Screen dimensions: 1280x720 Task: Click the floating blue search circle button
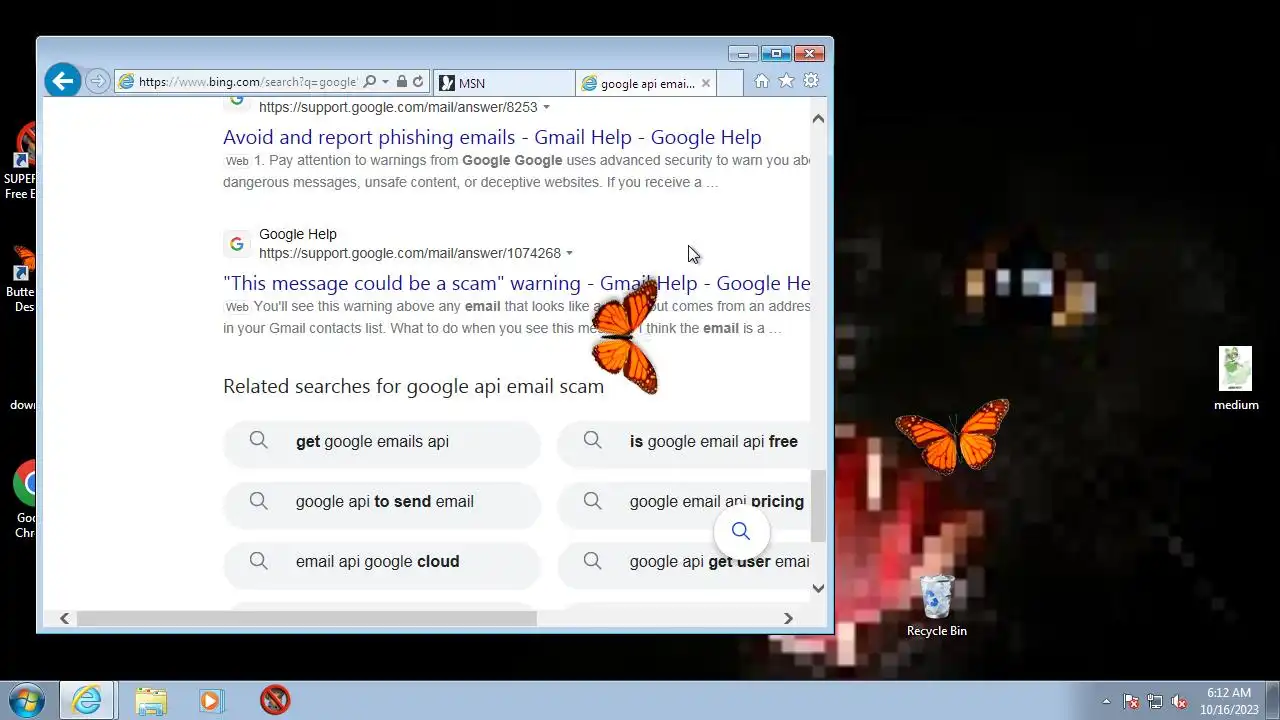741,531
